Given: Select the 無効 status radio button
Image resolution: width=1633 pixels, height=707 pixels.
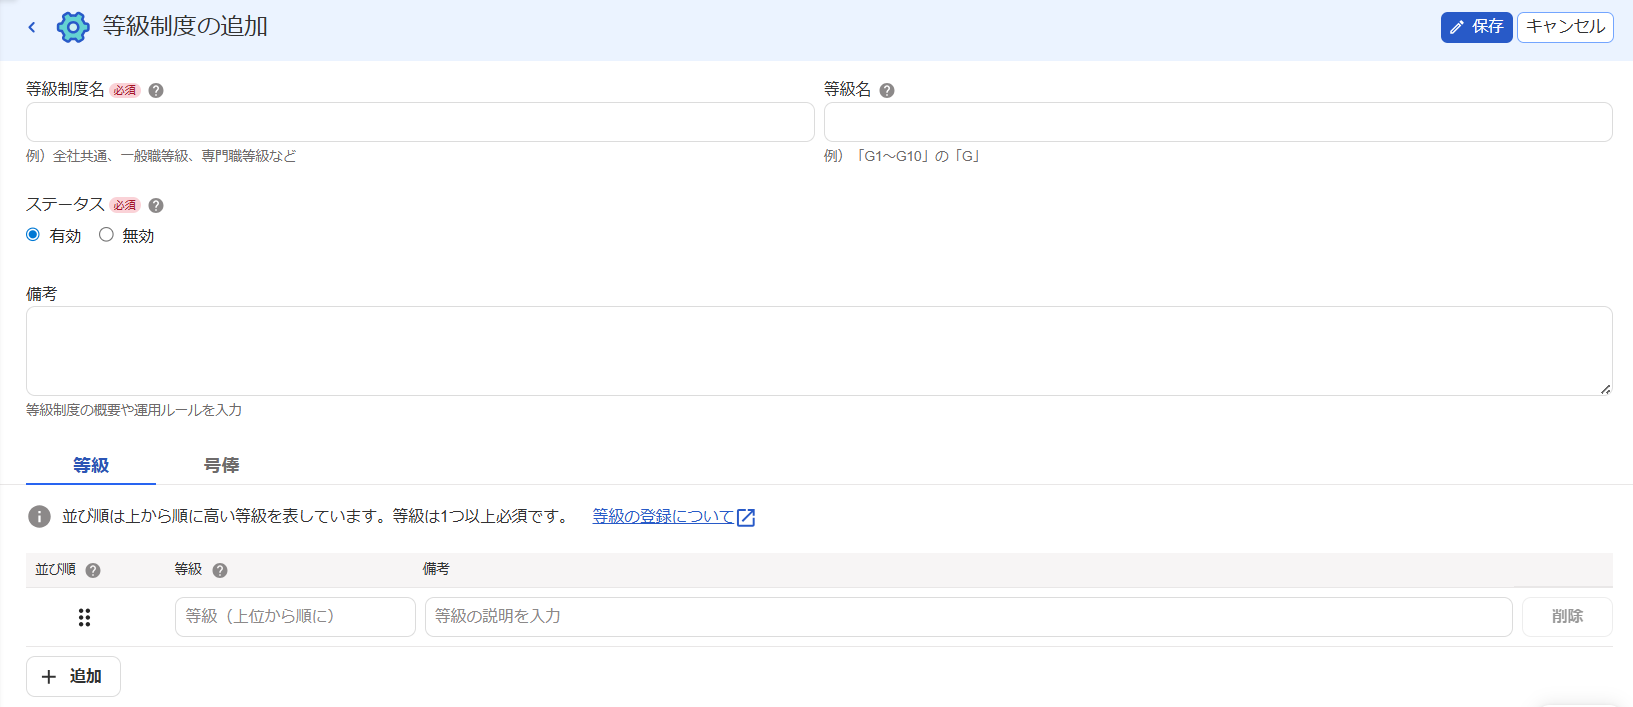Looking at the screenshot, I should tap(106, 235).
